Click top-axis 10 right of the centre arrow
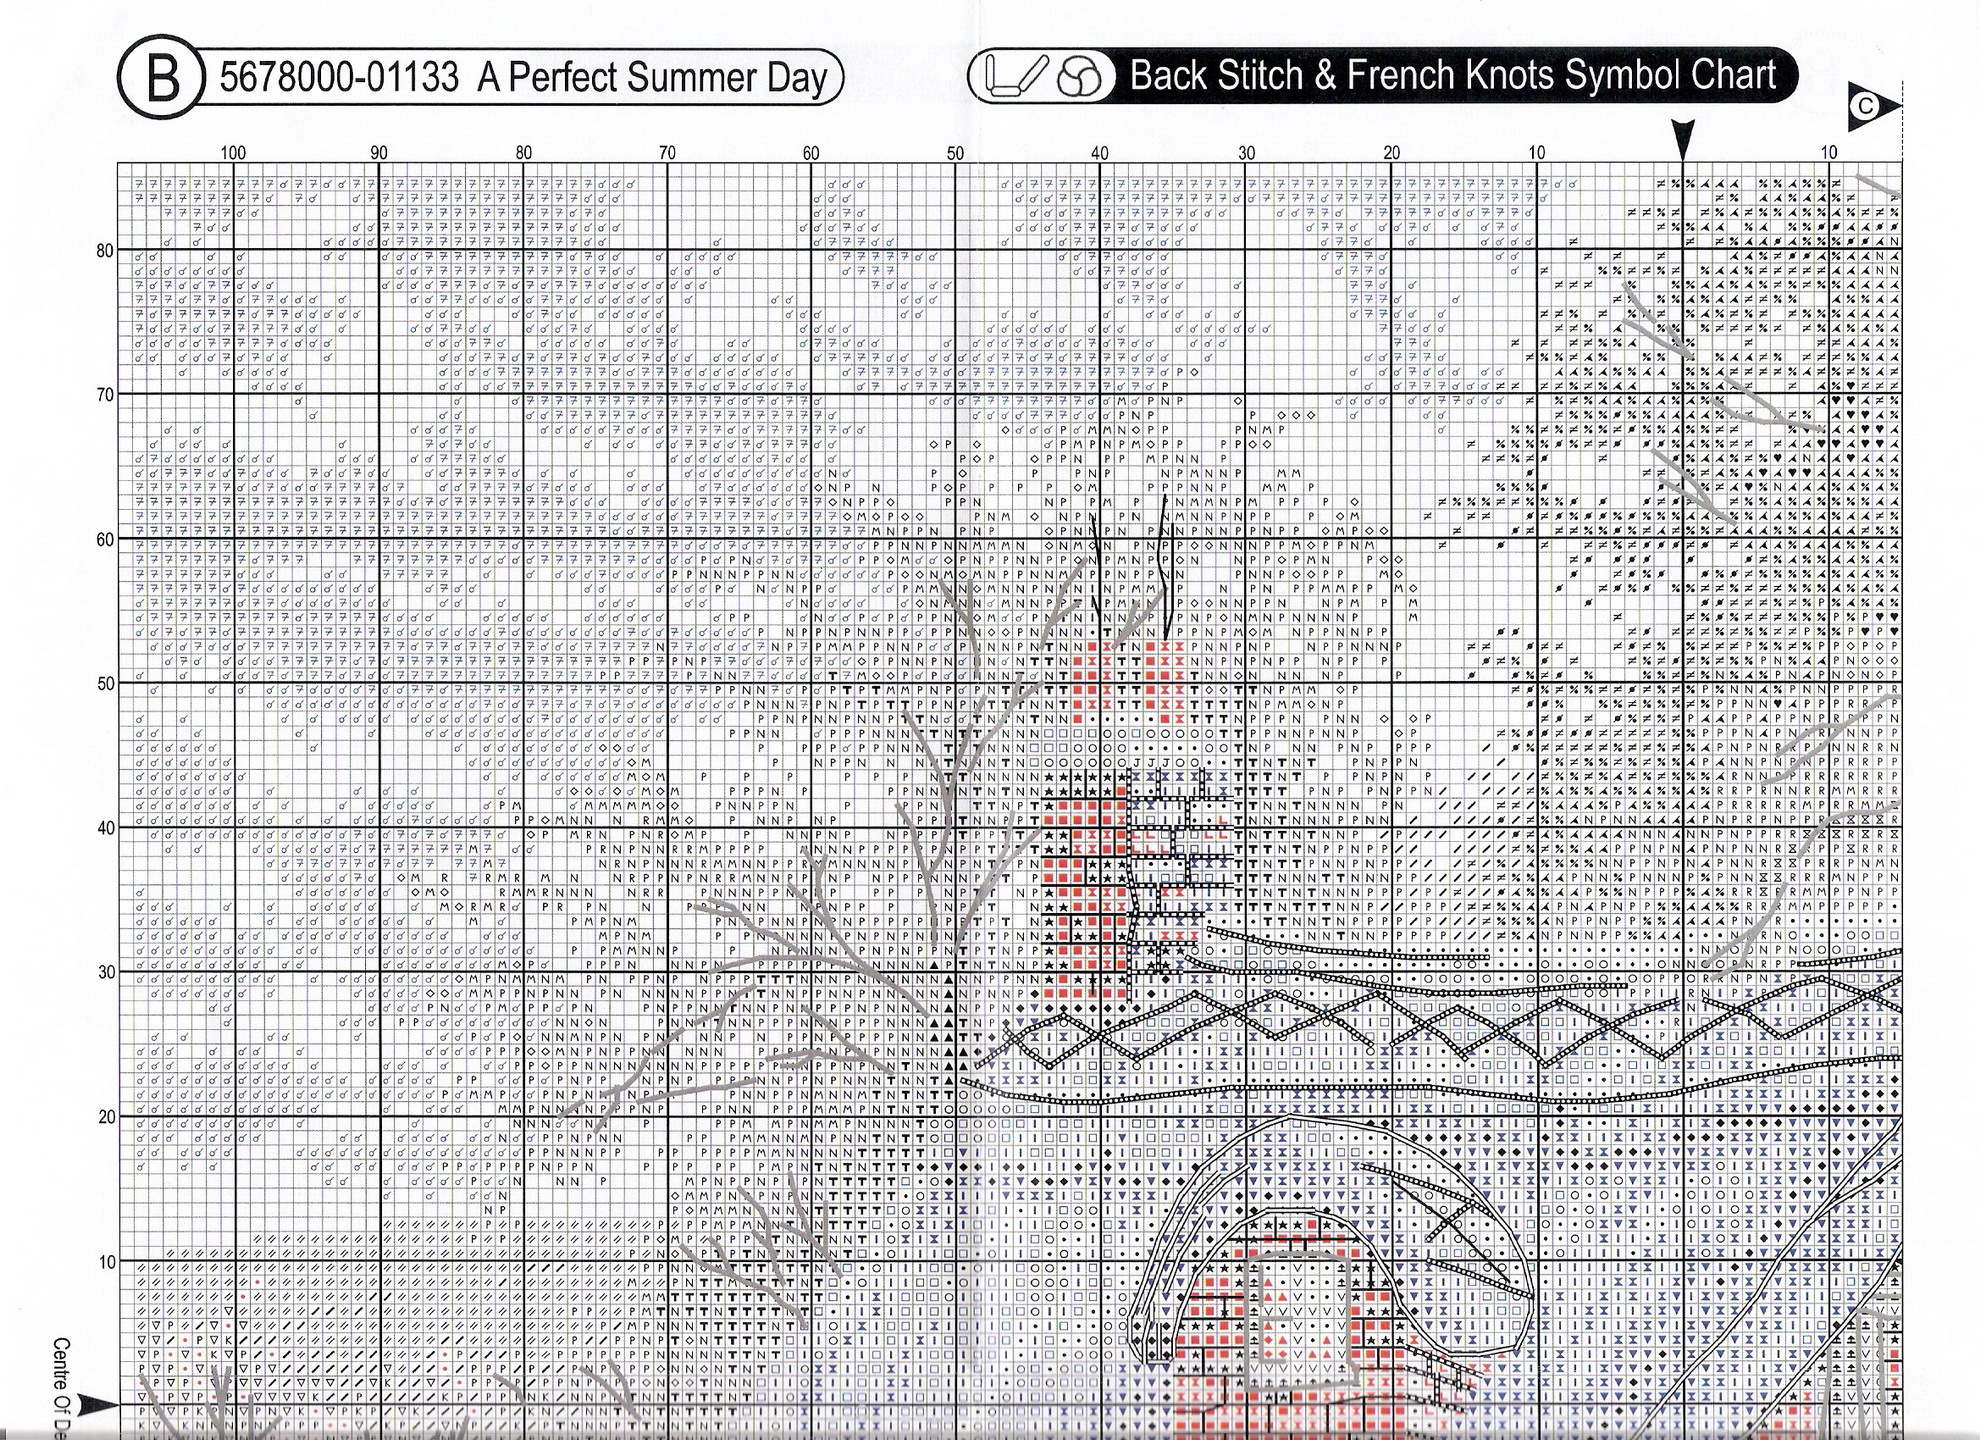This screenshot has height=1440, width=1980. pos(1828,153)
